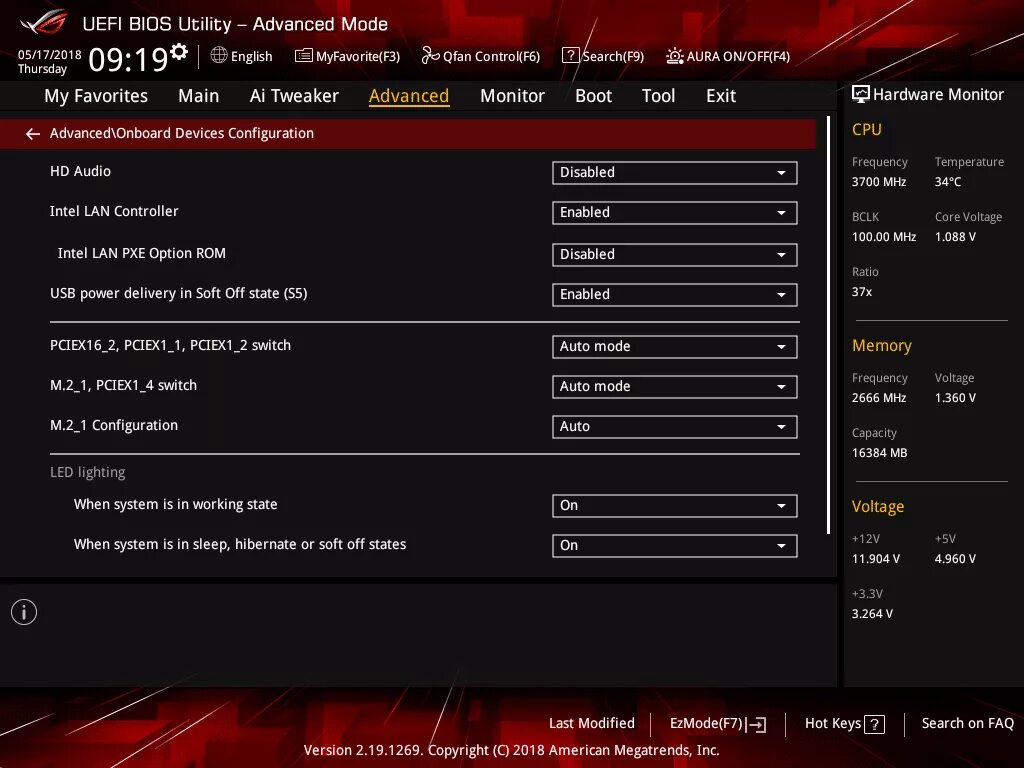
Task: Click the ROG logo icon
Action: click(x=44, y=23)
